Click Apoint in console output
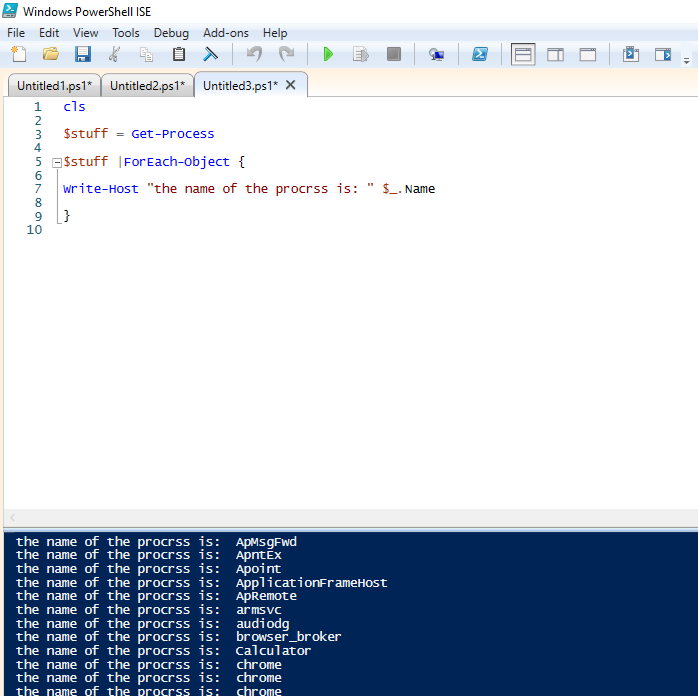Screen dimensions: 698x696 (x=259, y=569)
